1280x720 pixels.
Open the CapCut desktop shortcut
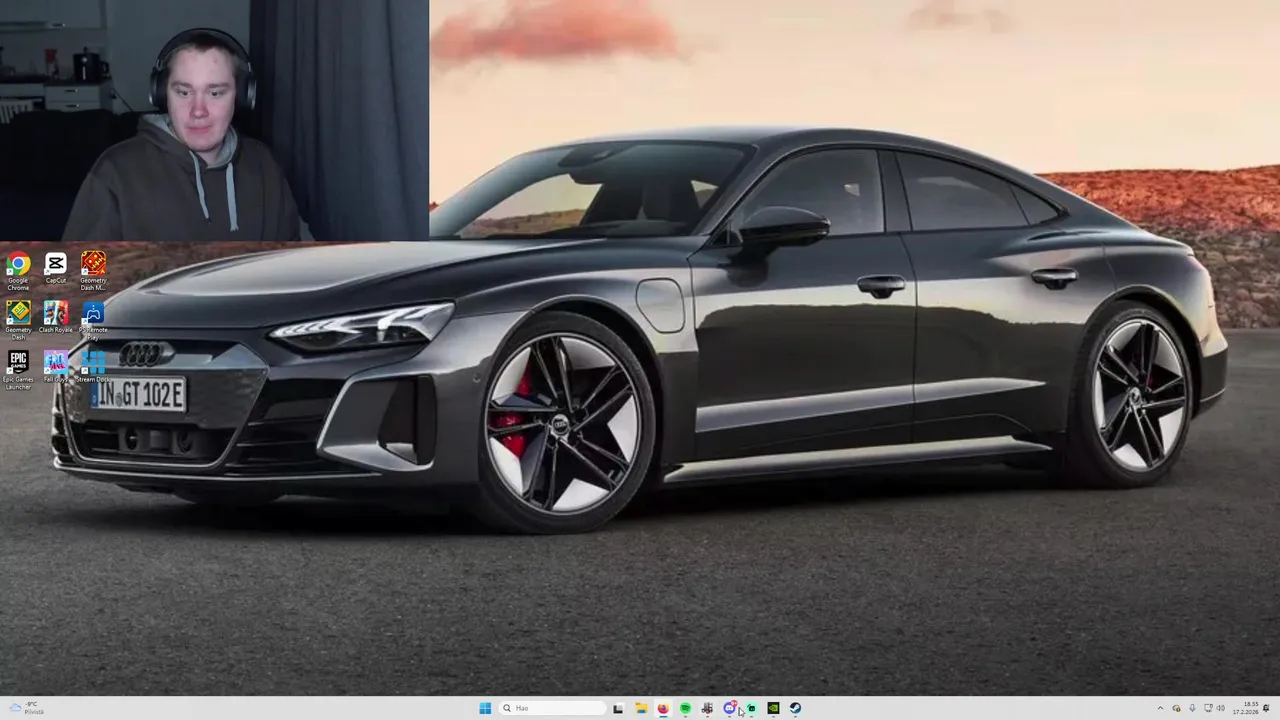[56, 269]
